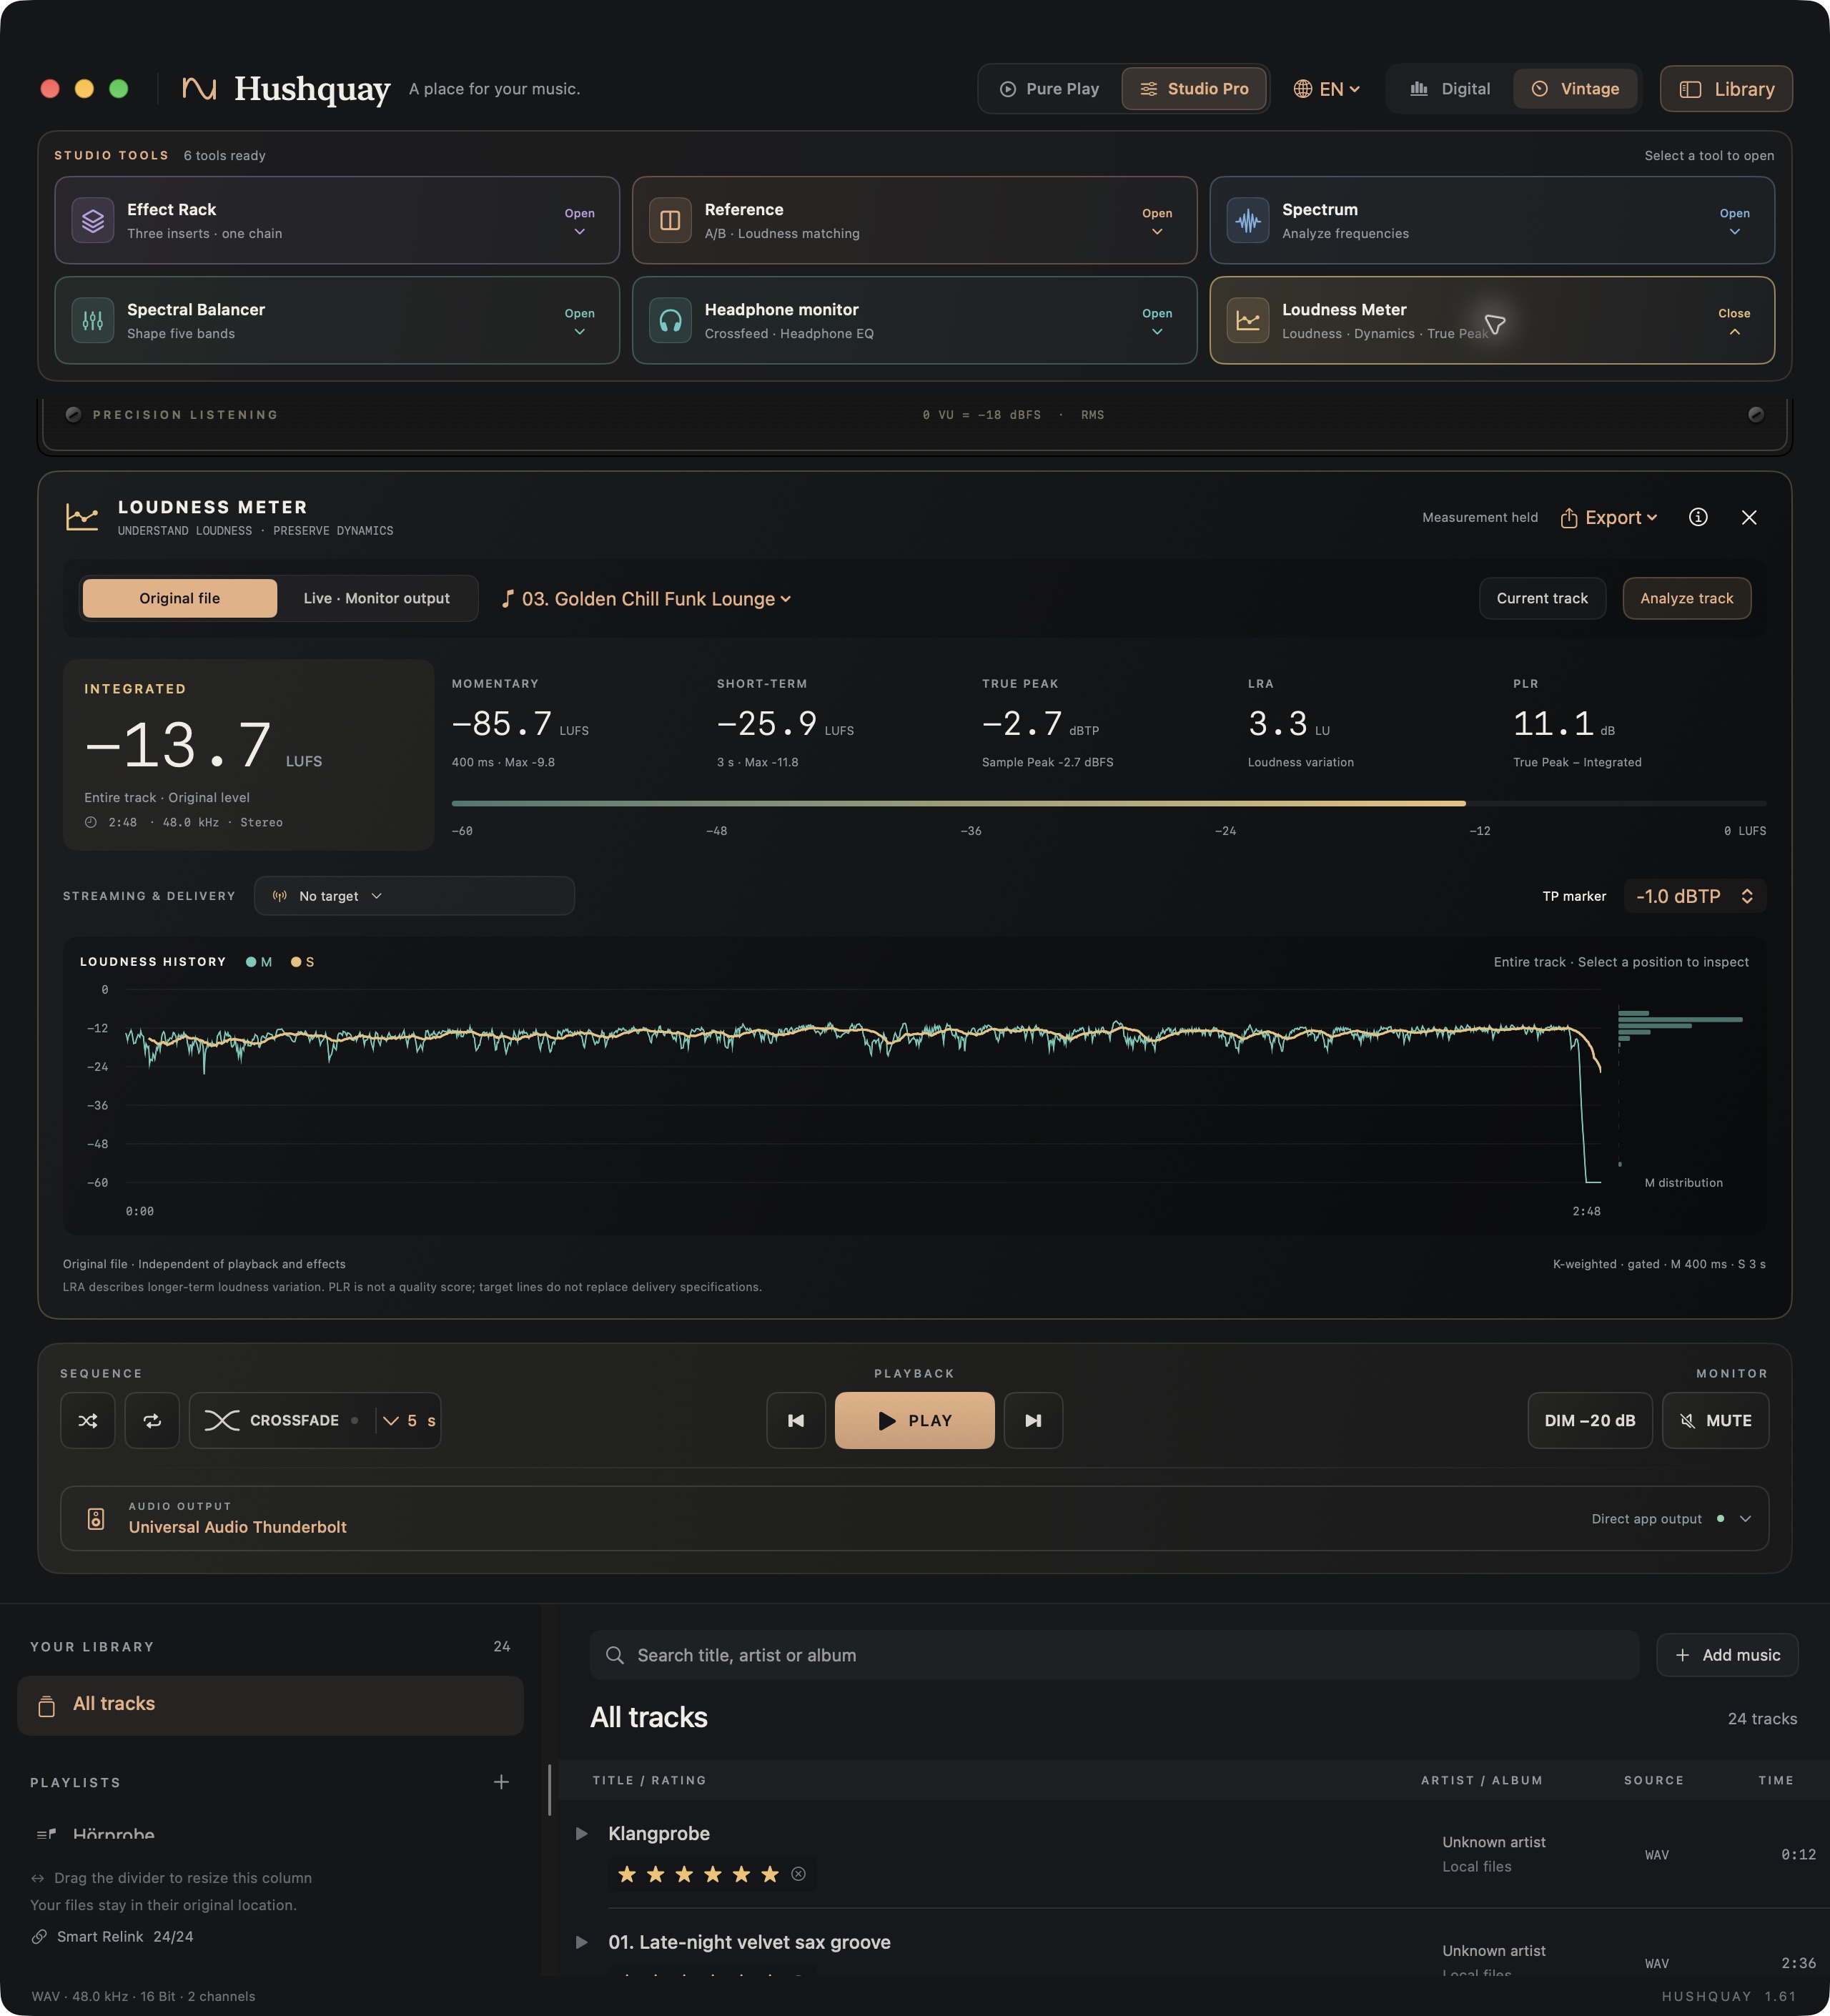The height and width of the screenshot is (2016, 1830).
Task: Skip to the next track
Action: tap(1033, 1420)
